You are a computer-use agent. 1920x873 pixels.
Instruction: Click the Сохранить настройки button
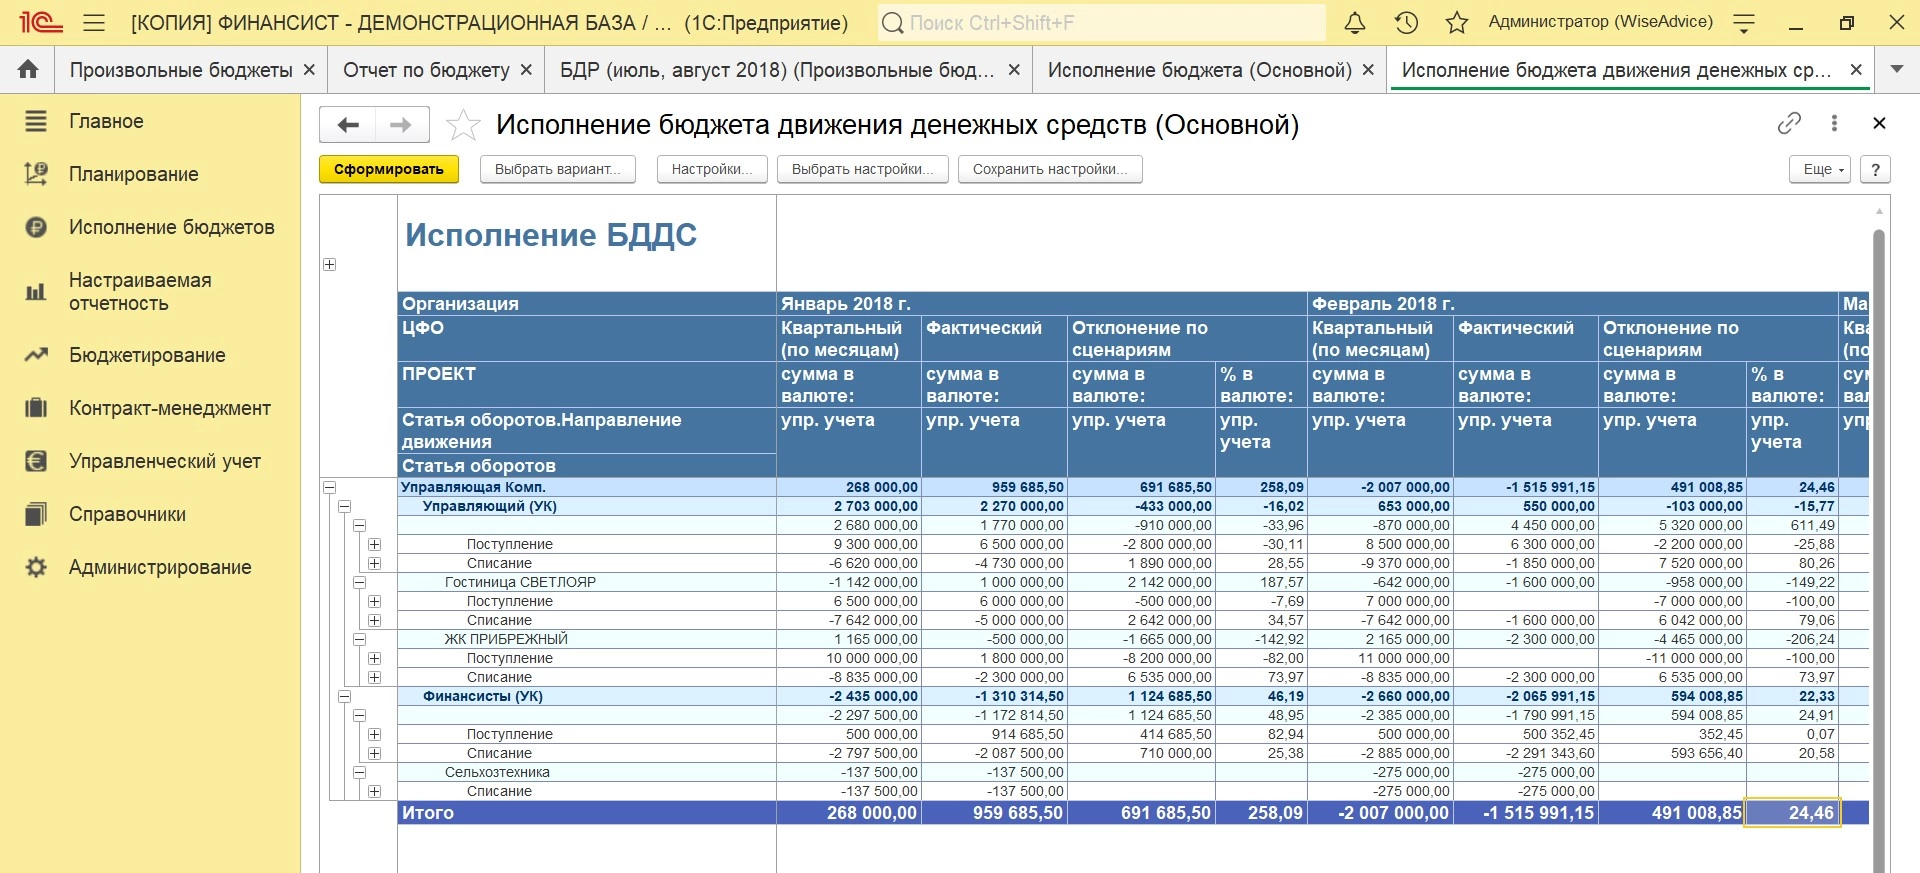coord(1049,169)
